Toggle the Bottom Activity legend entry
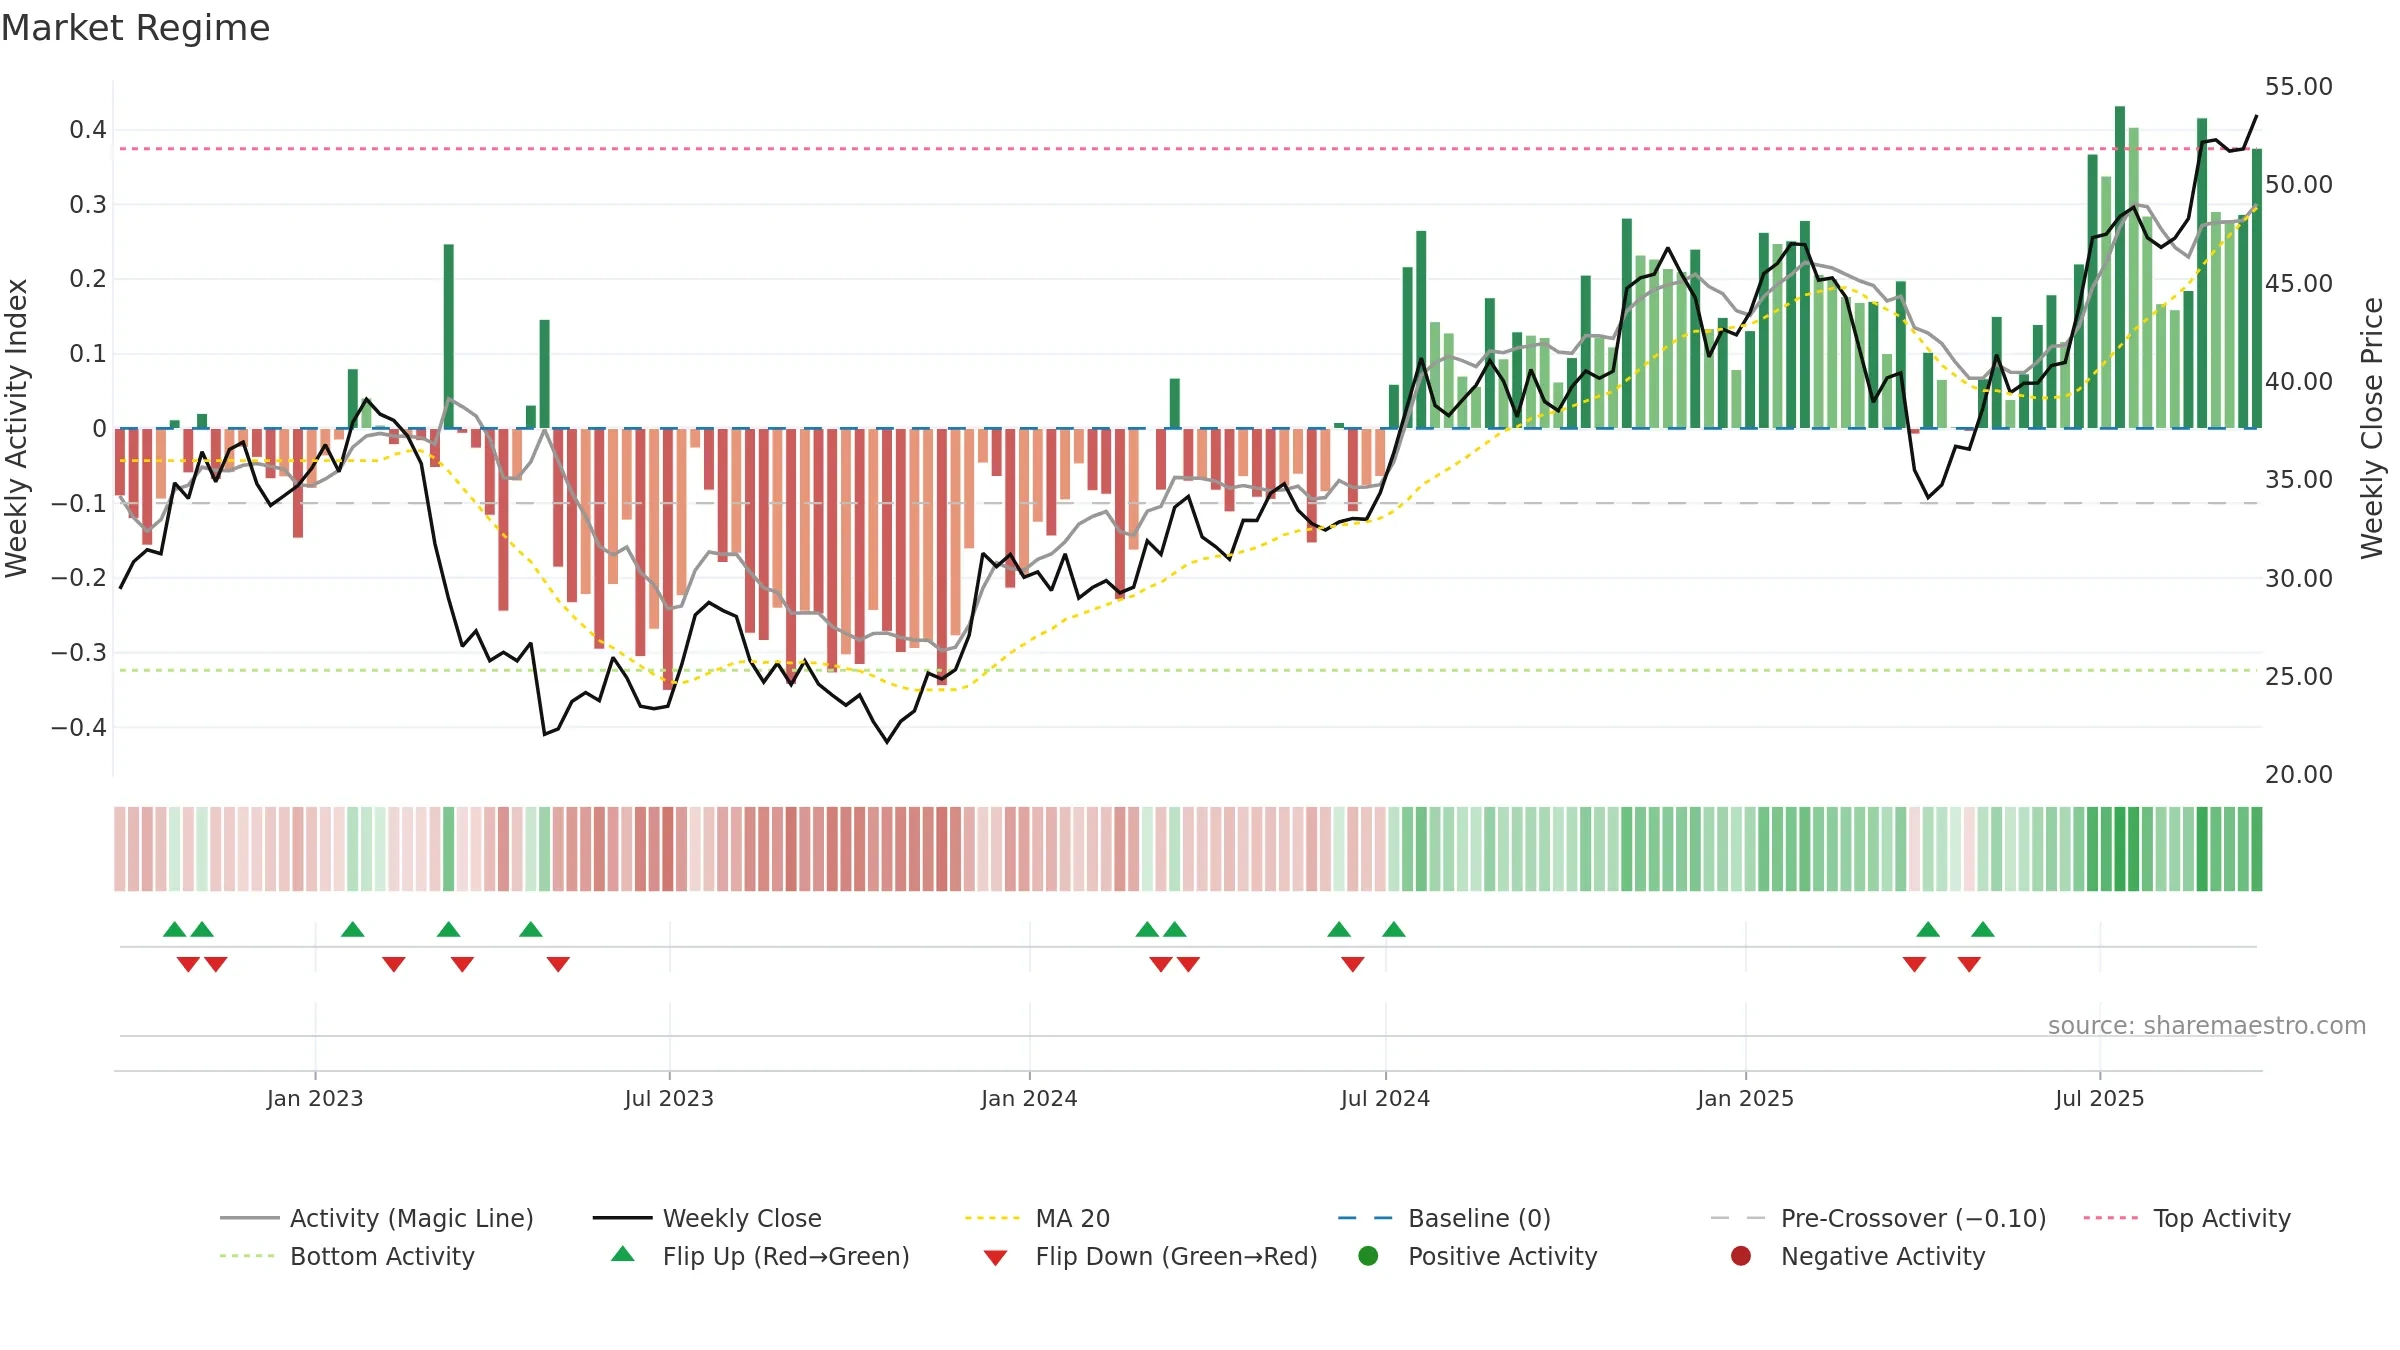This screenshot has height=1350, width=2400. click(x=347, y=1256)
